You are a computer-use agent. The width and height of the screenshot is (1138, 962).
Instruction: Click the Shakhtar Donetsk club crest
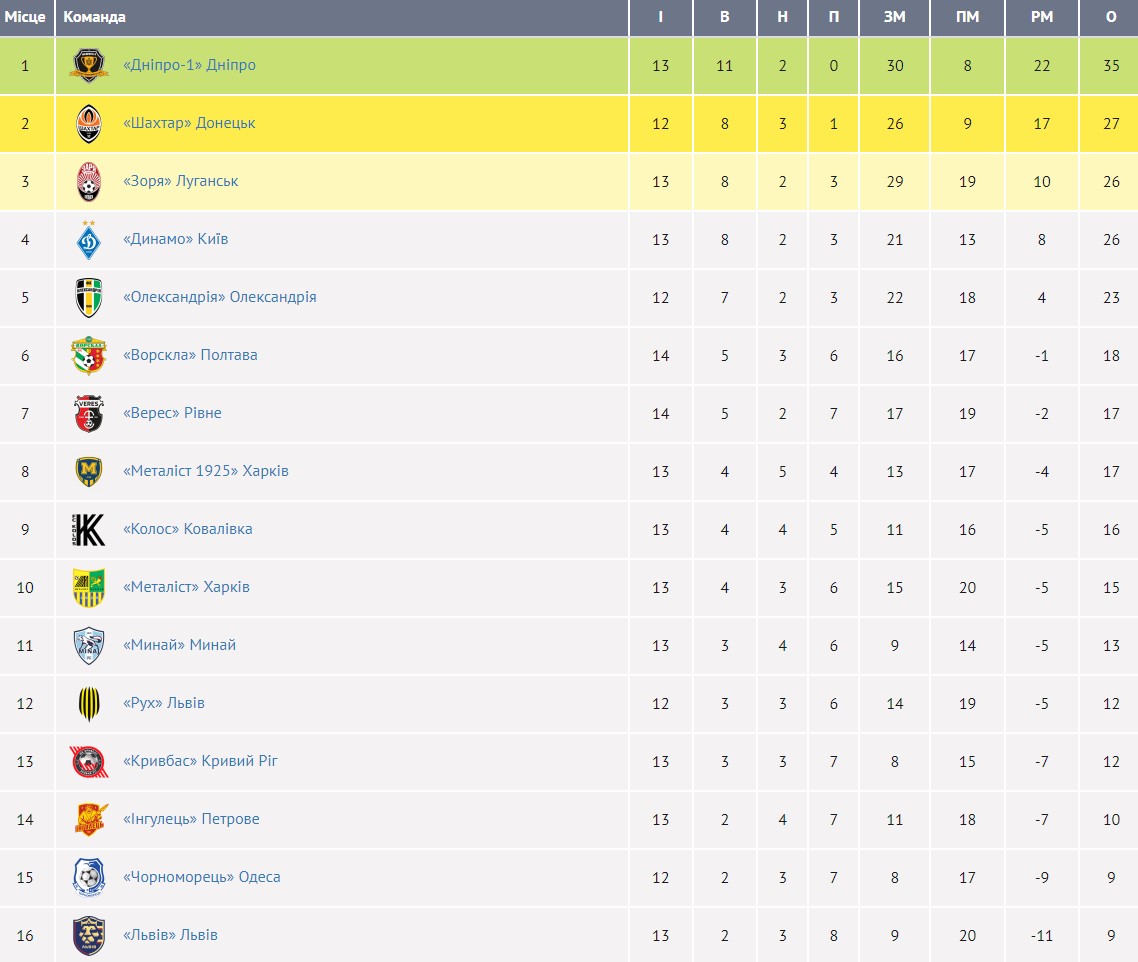pyautogui.click(x=89, y=124)
